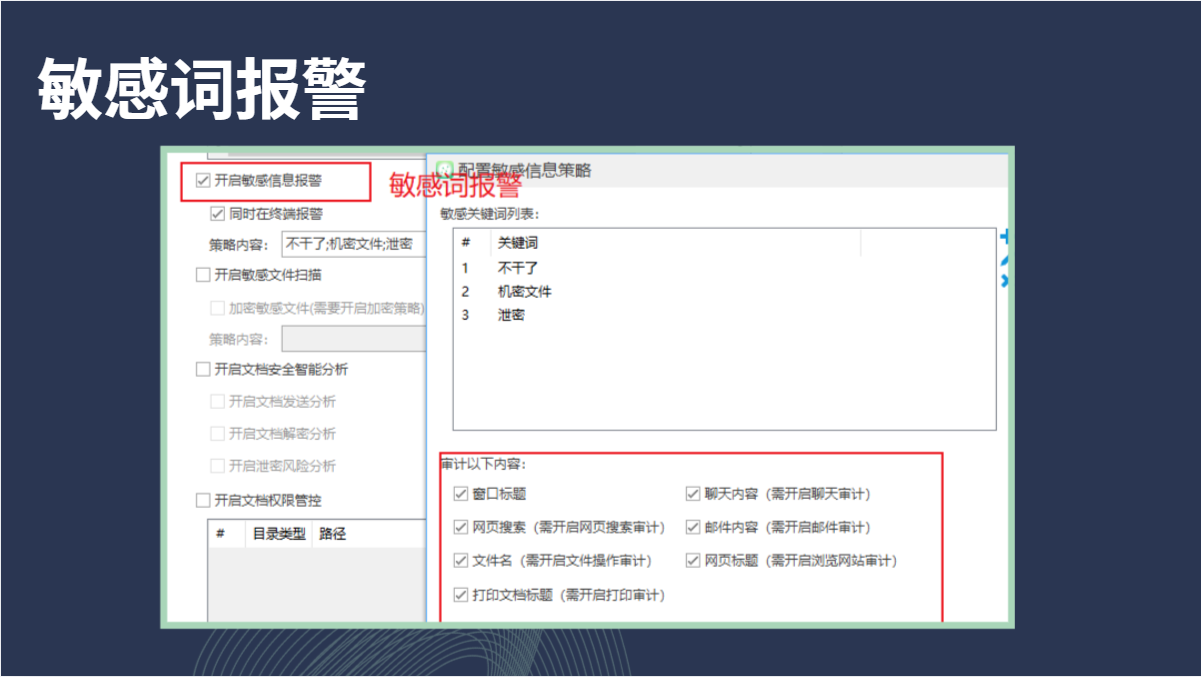Toggle 网页搜索 audit checkbox

click(461, 527)
